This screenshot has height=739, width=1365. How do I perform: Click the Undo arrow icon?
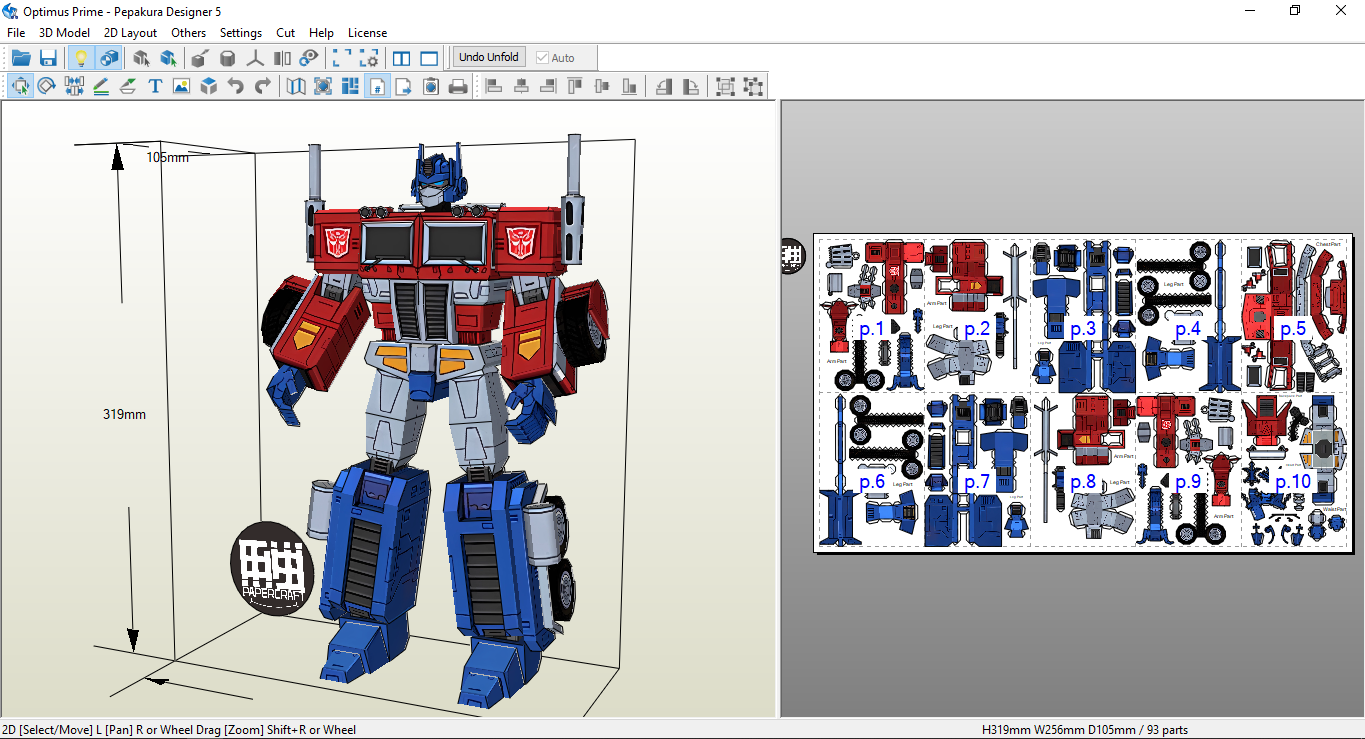click(x=235, y=86)
